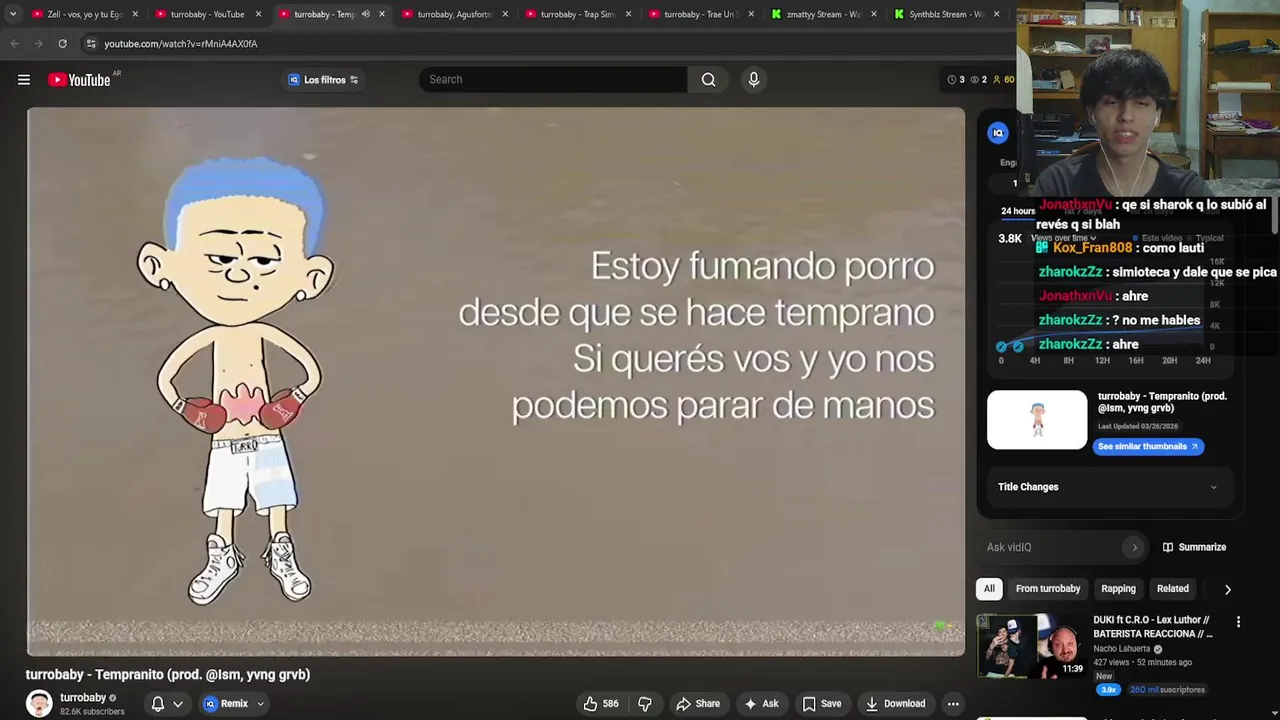Submit Ask vidIQ arrow button
Screen dimensions: 1280x720
pos(1134,547)
